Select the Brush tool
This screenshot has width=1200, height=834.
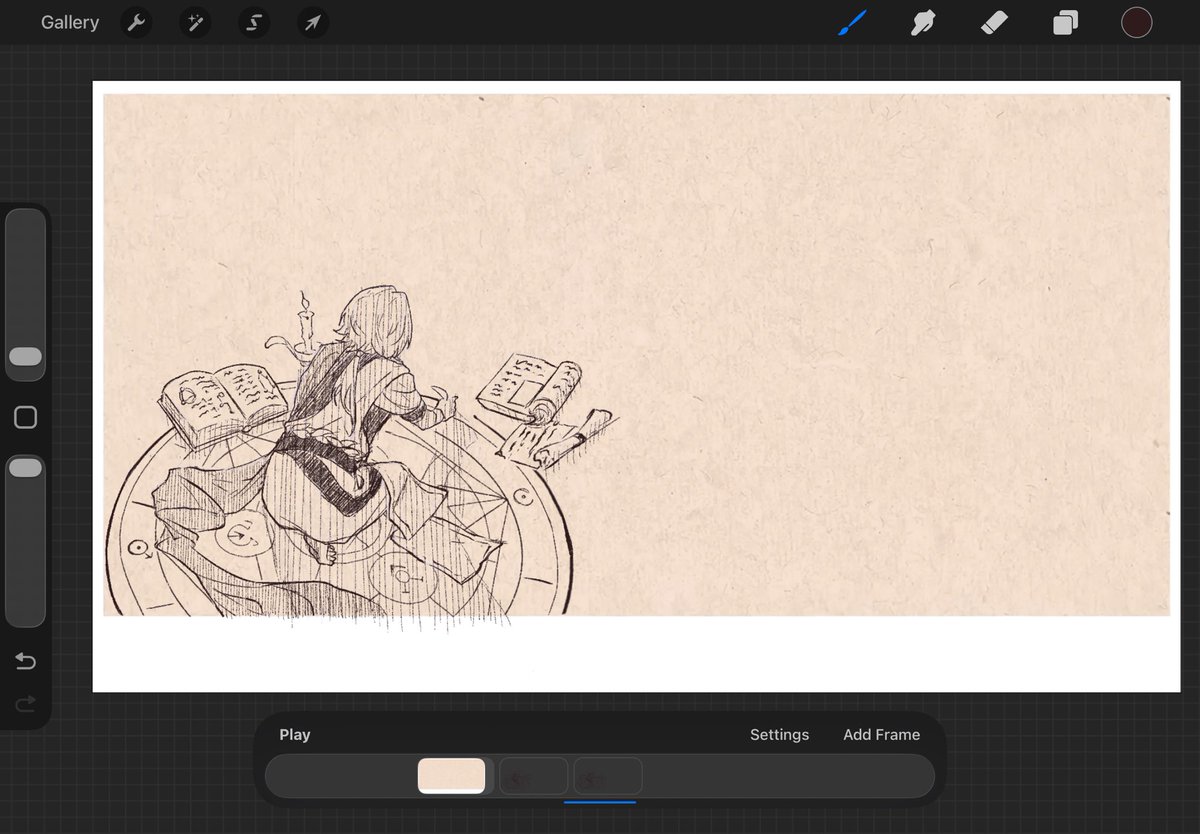tap(852, 22)
